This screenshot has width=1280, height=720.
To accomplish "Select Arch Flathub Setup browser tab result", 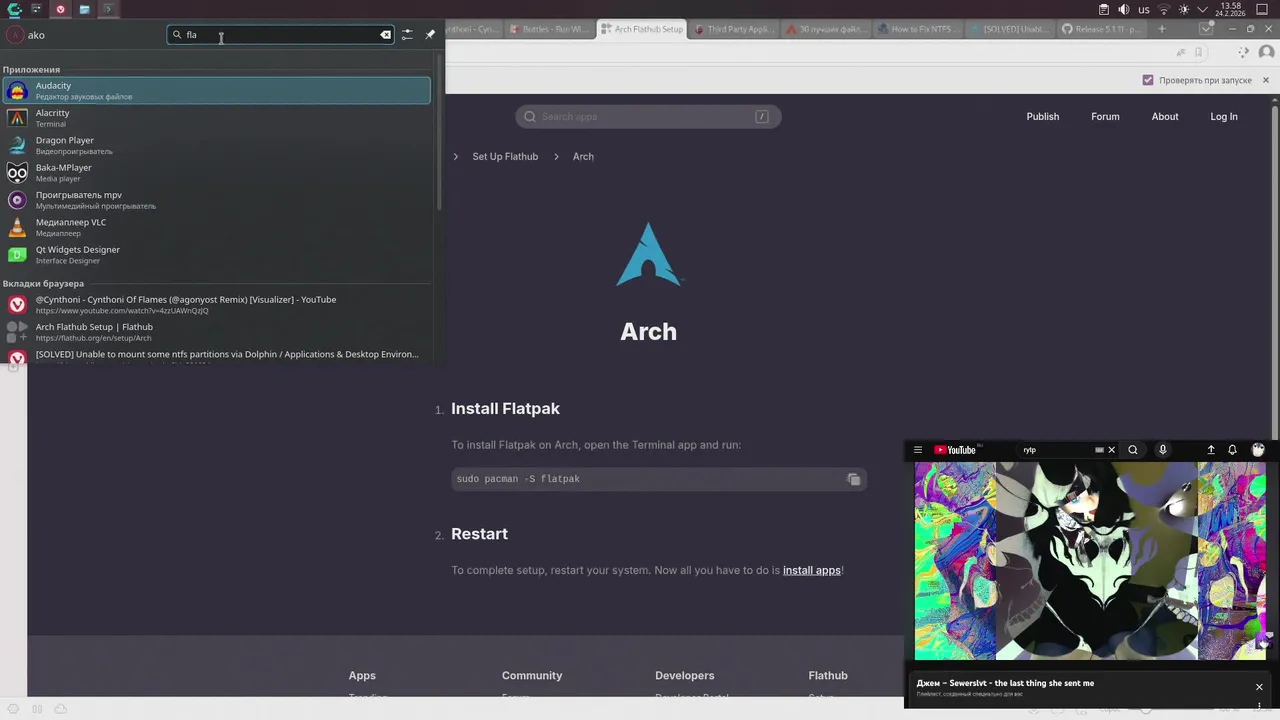I will [216, 332].
